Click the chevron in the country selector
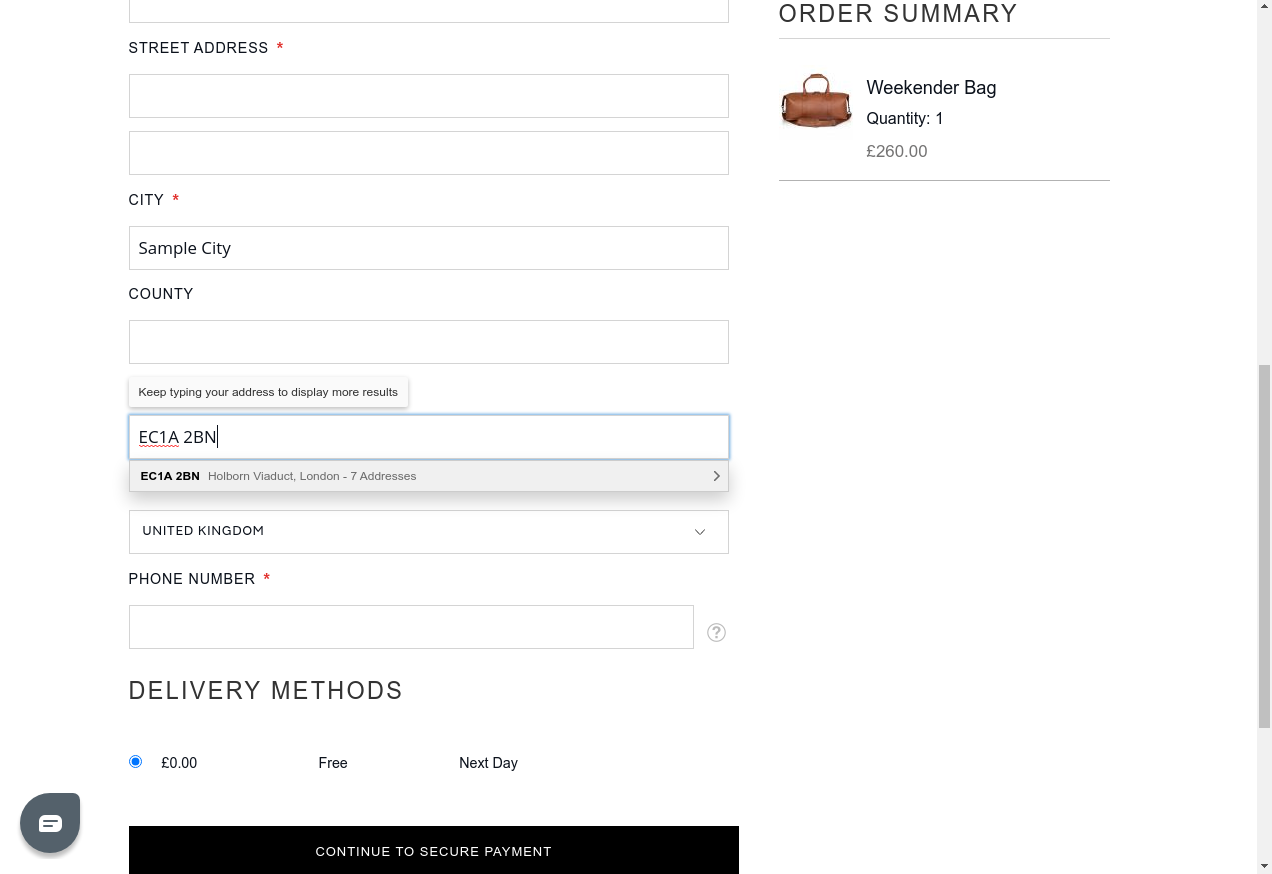The image size is (1272, 874). 700,532
